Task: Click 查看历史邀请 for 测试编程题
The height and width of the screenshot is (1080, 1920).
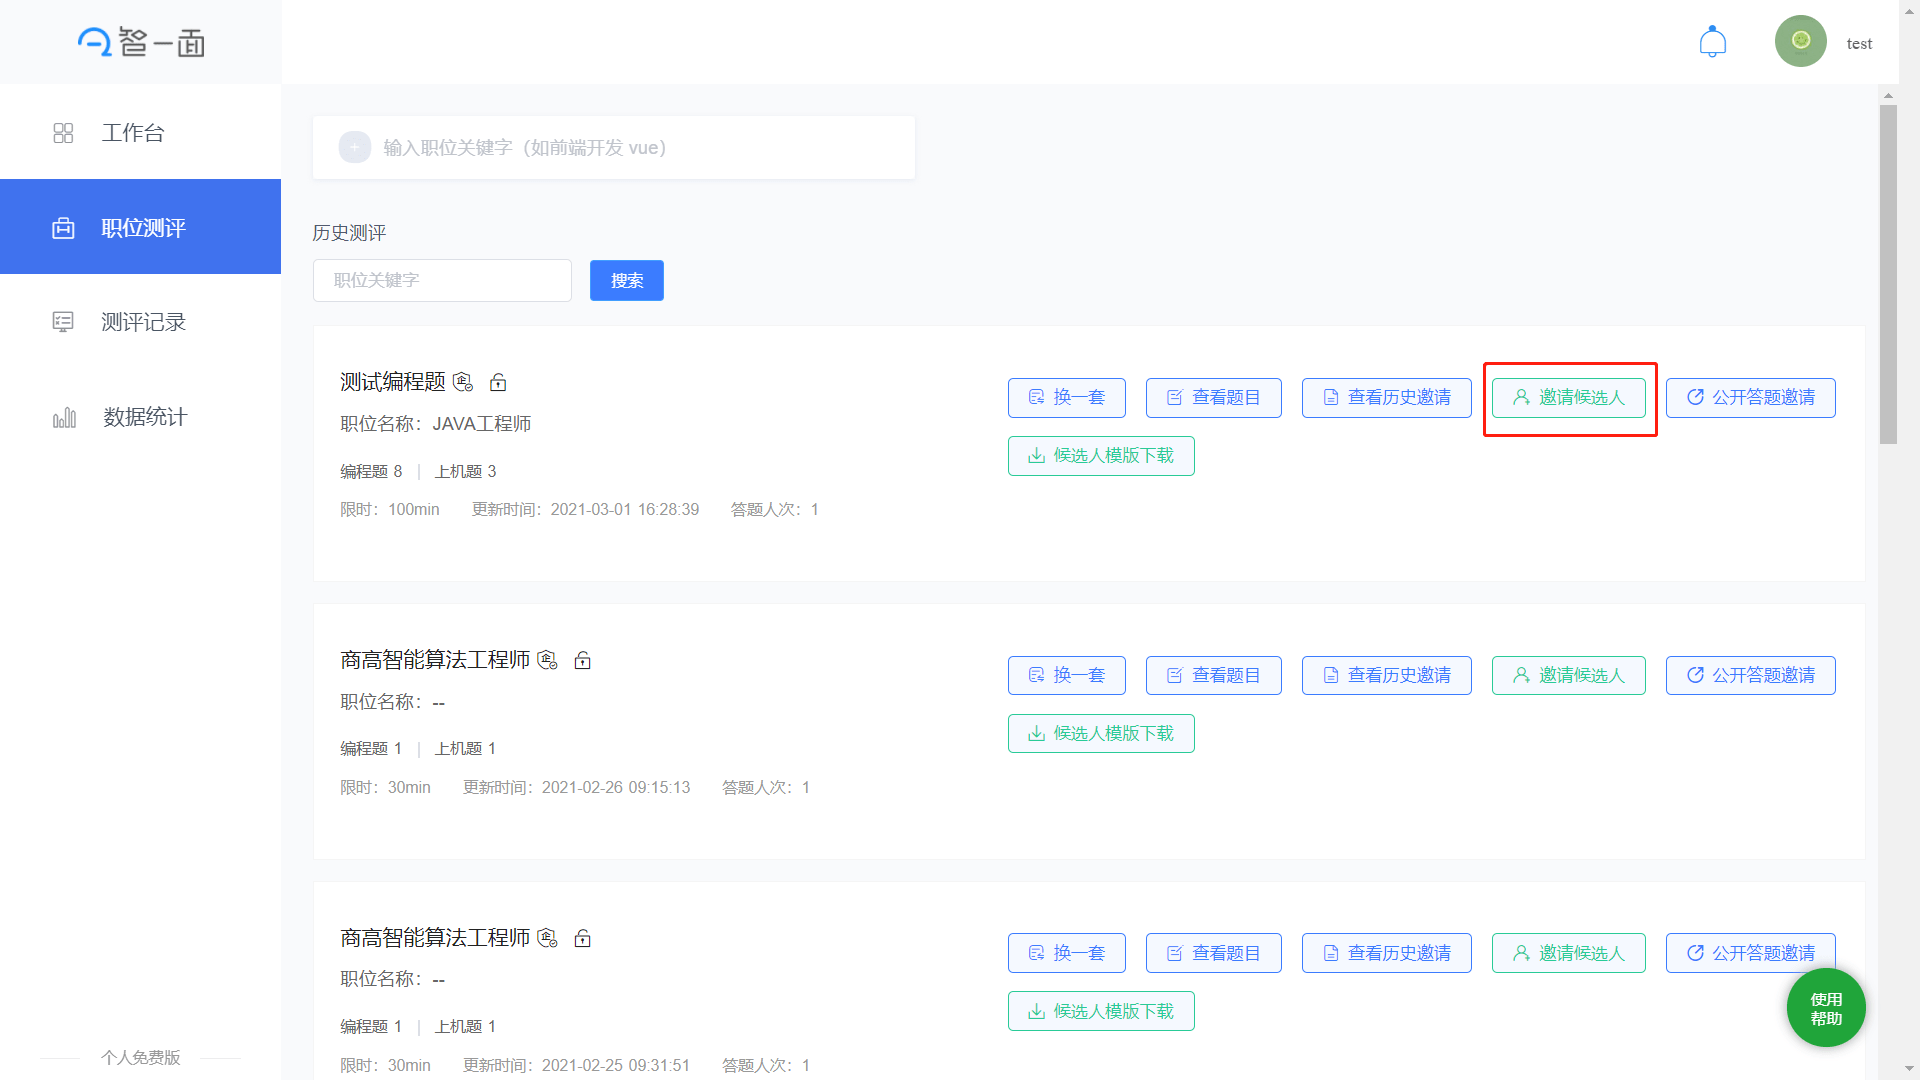Action: [x=1386, y=397]
